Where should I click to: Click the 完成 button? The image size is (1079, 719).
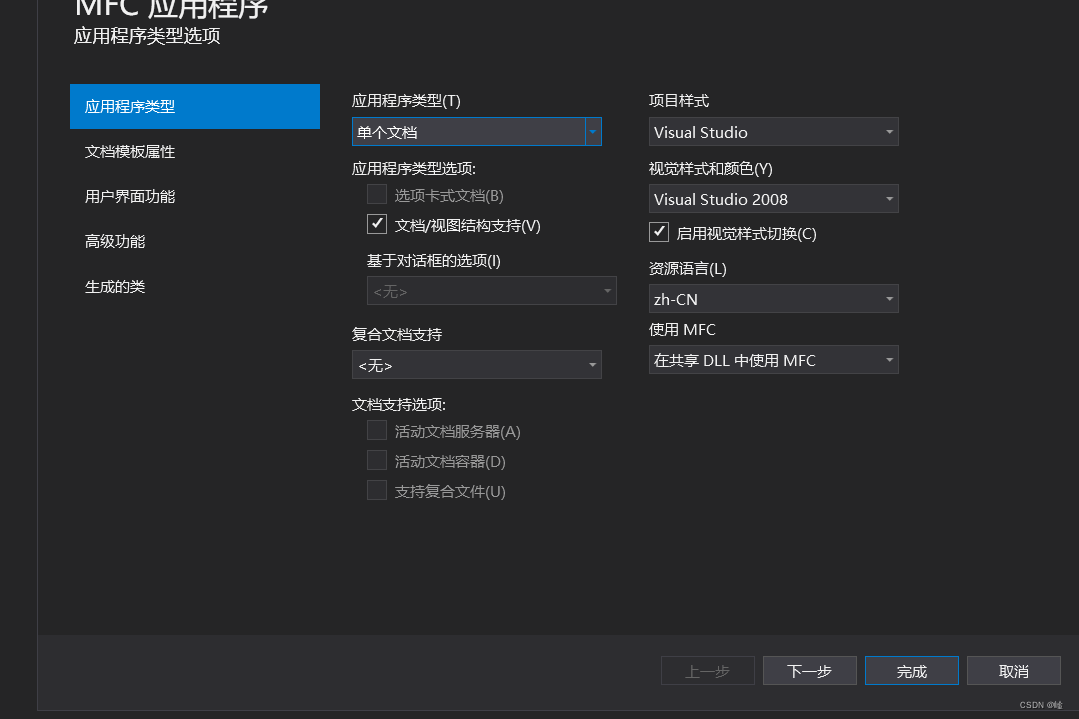(x=911, y=670)
